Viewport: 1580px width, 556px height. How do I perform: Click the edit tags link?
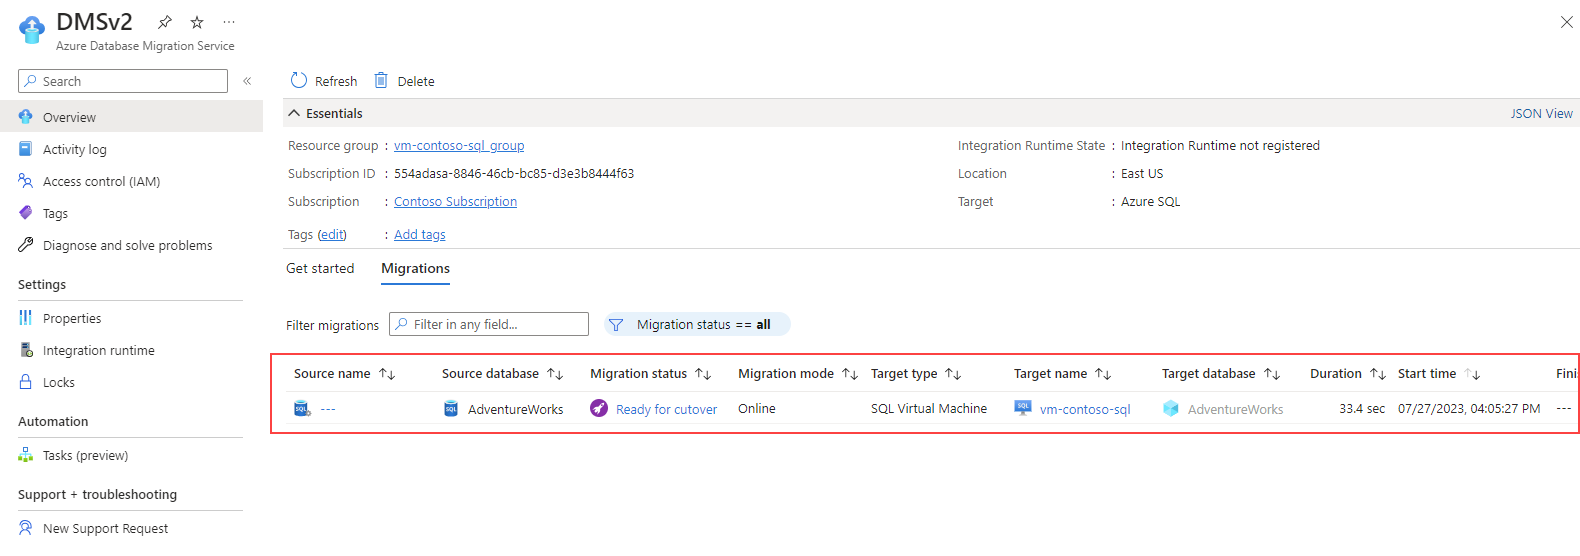pyautogui.click(x=332, y=234)
